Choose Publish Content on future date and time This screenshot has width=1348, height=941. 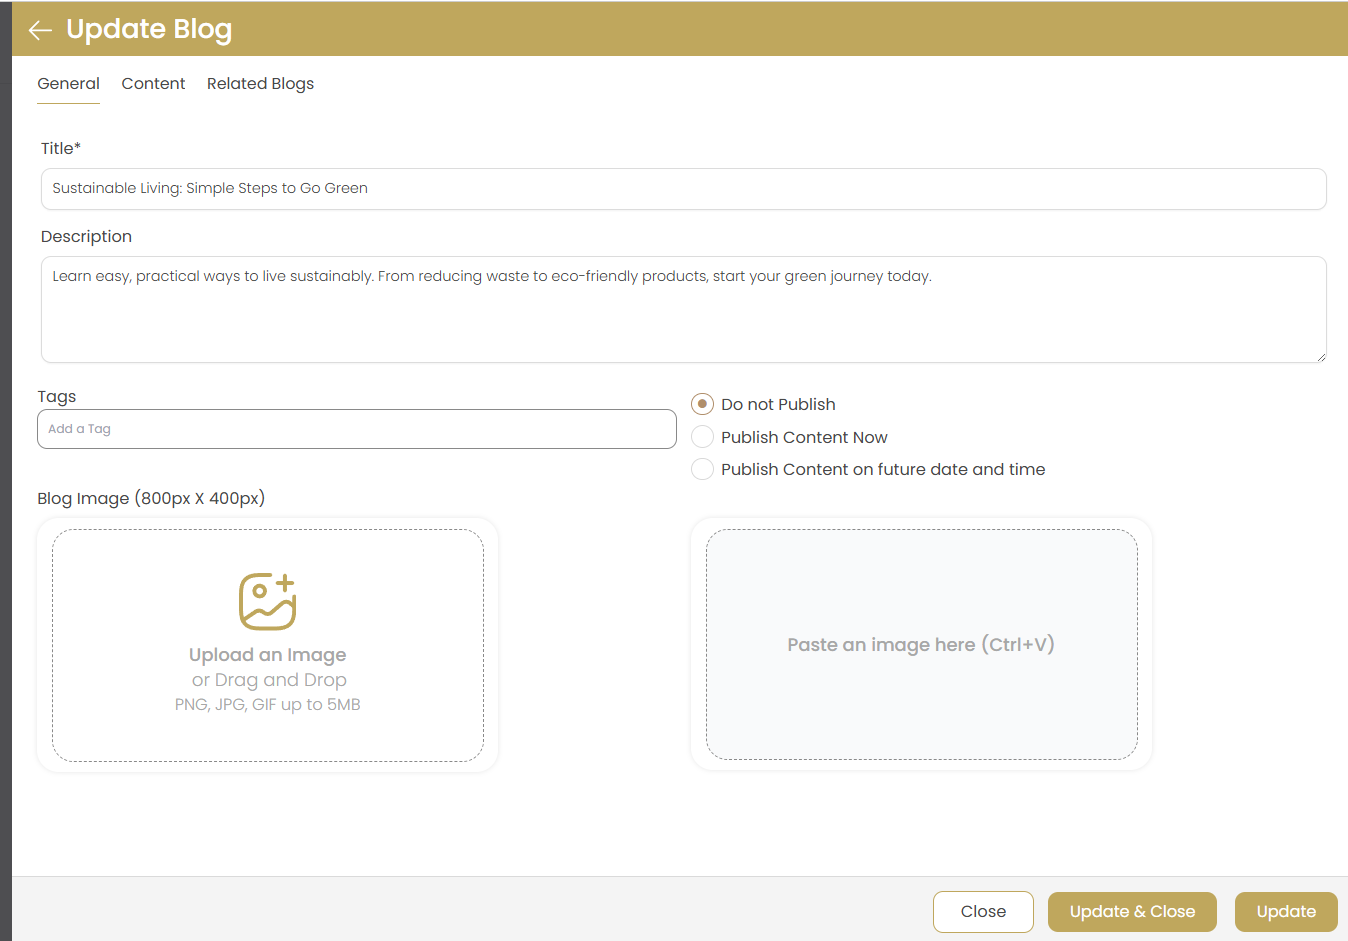[x=702, y=469]
